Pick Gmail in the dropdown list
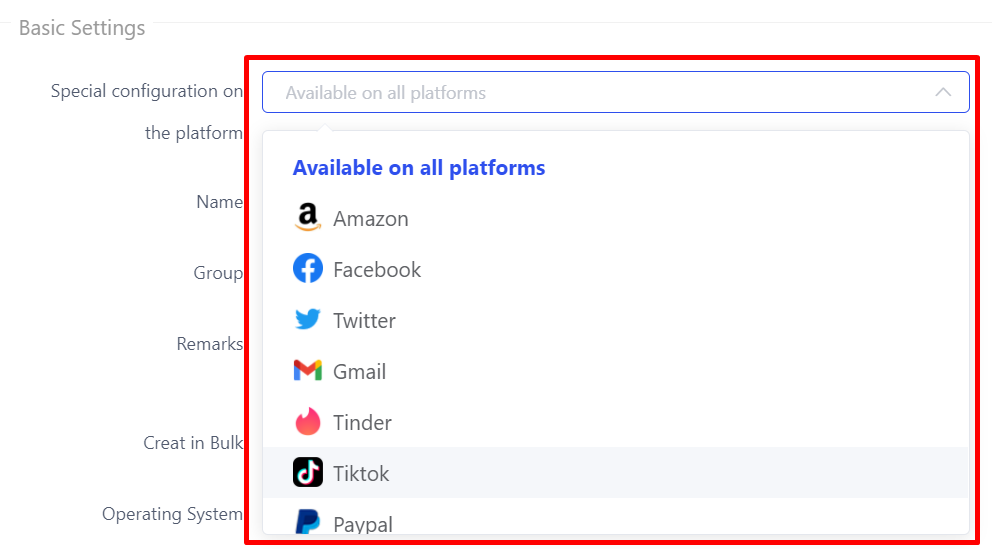992x549 pixels. (x=616, y=371)
